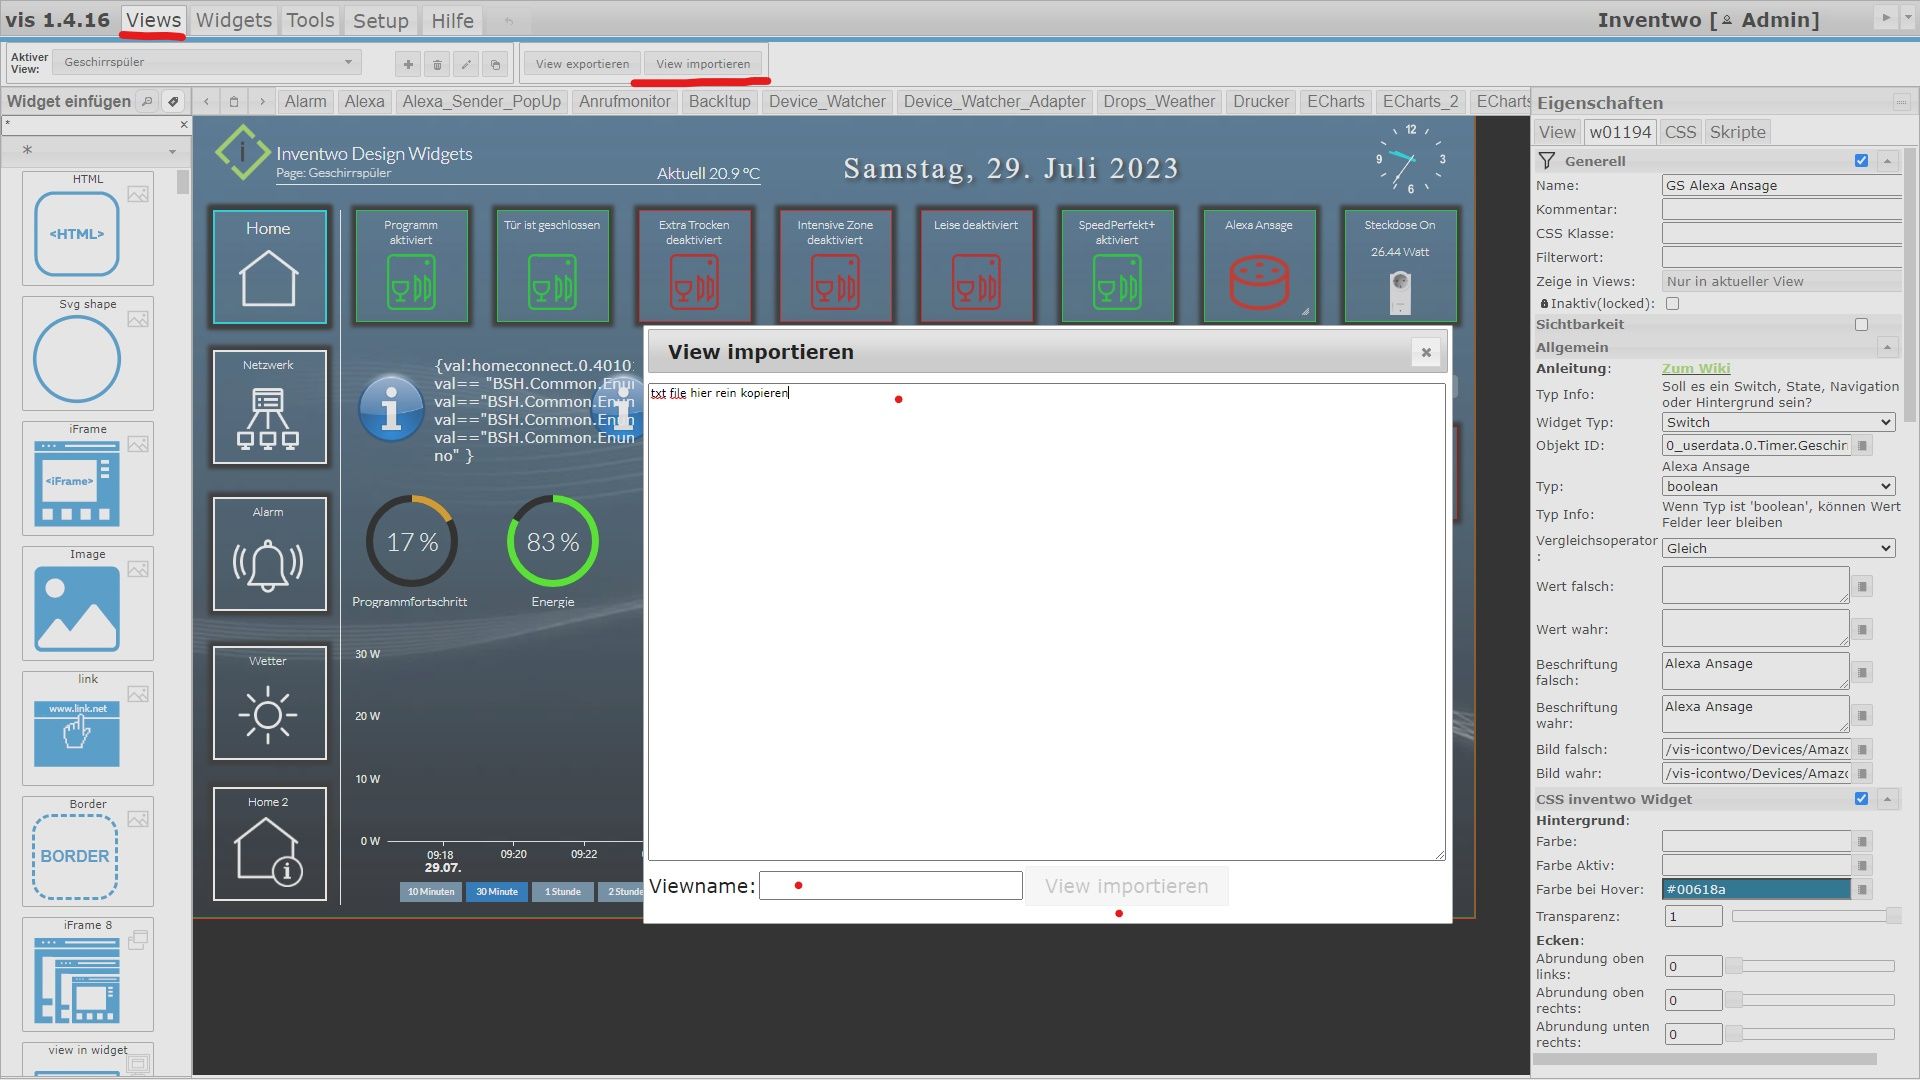This screenshot has height=1080, width=1920.
Task: Click the Viewname input field
Action: (890, 886)
